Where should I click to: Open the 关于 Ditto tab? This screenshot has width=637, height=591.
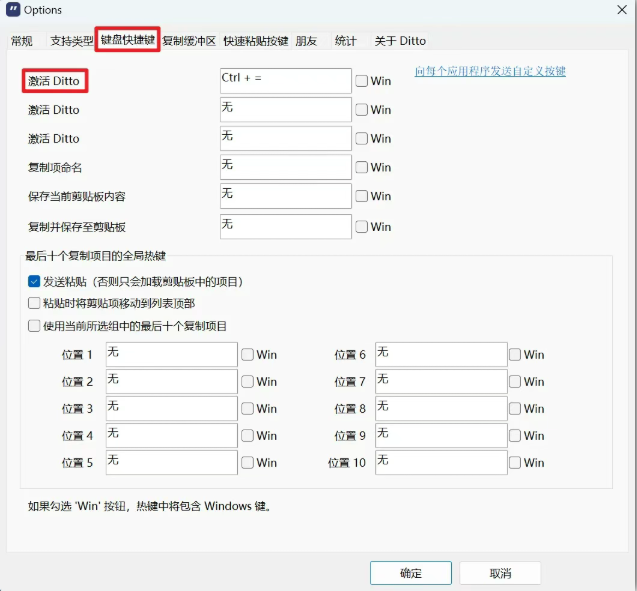(400, 41)
